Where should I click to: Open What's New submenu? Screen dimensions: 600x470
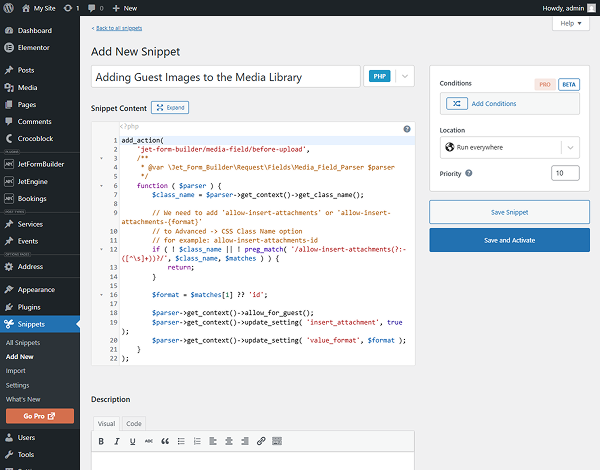pyautogui.click(x=23, y=399)
